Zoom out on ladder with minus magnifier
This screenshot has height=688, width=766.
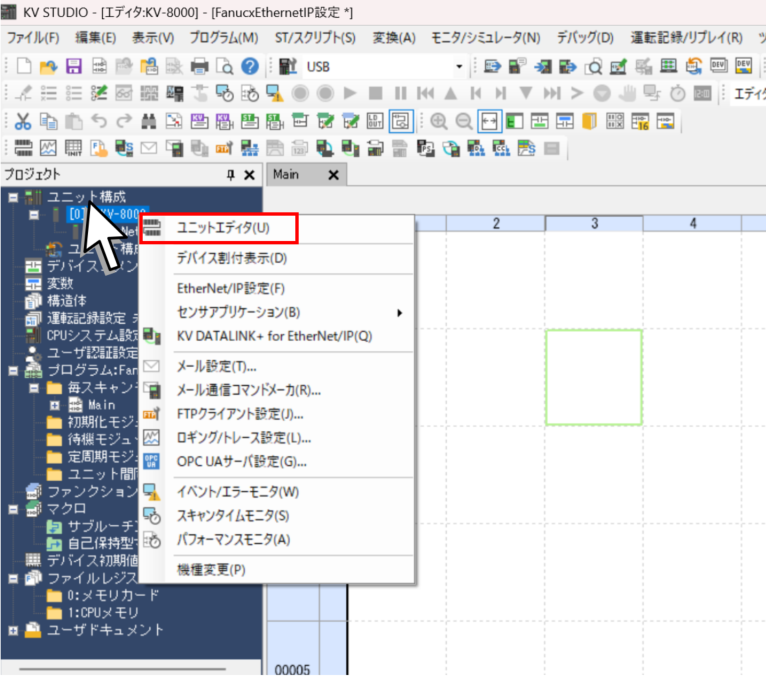464,121
